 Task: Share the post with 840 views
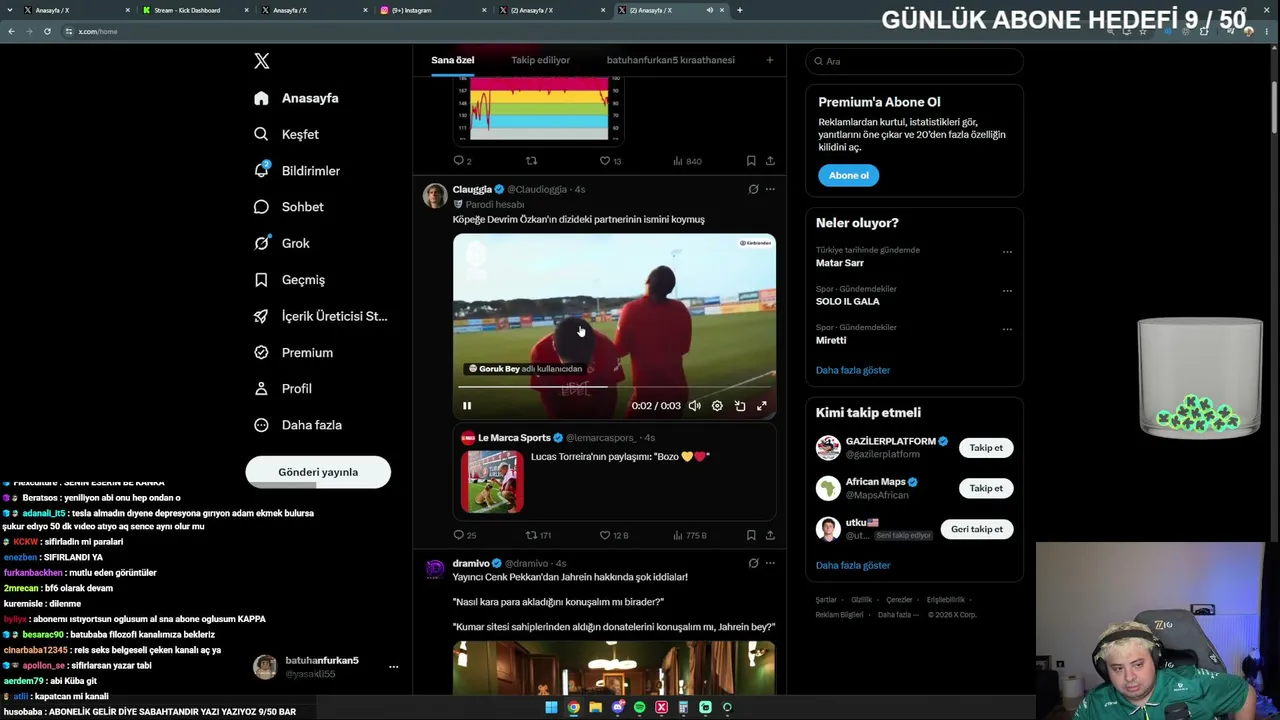click(770, 160)
